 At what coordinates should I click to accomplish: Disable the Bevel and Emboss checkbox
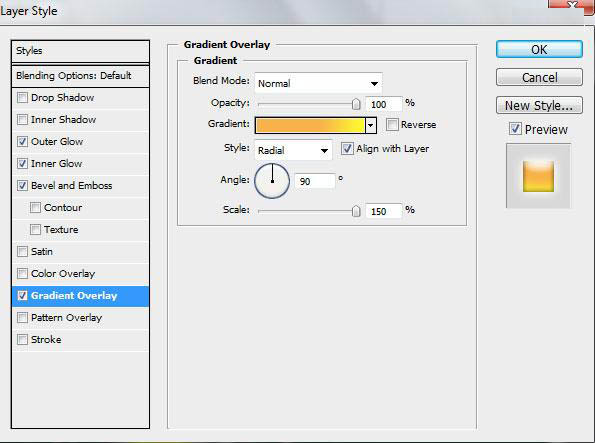pos(22,186)
